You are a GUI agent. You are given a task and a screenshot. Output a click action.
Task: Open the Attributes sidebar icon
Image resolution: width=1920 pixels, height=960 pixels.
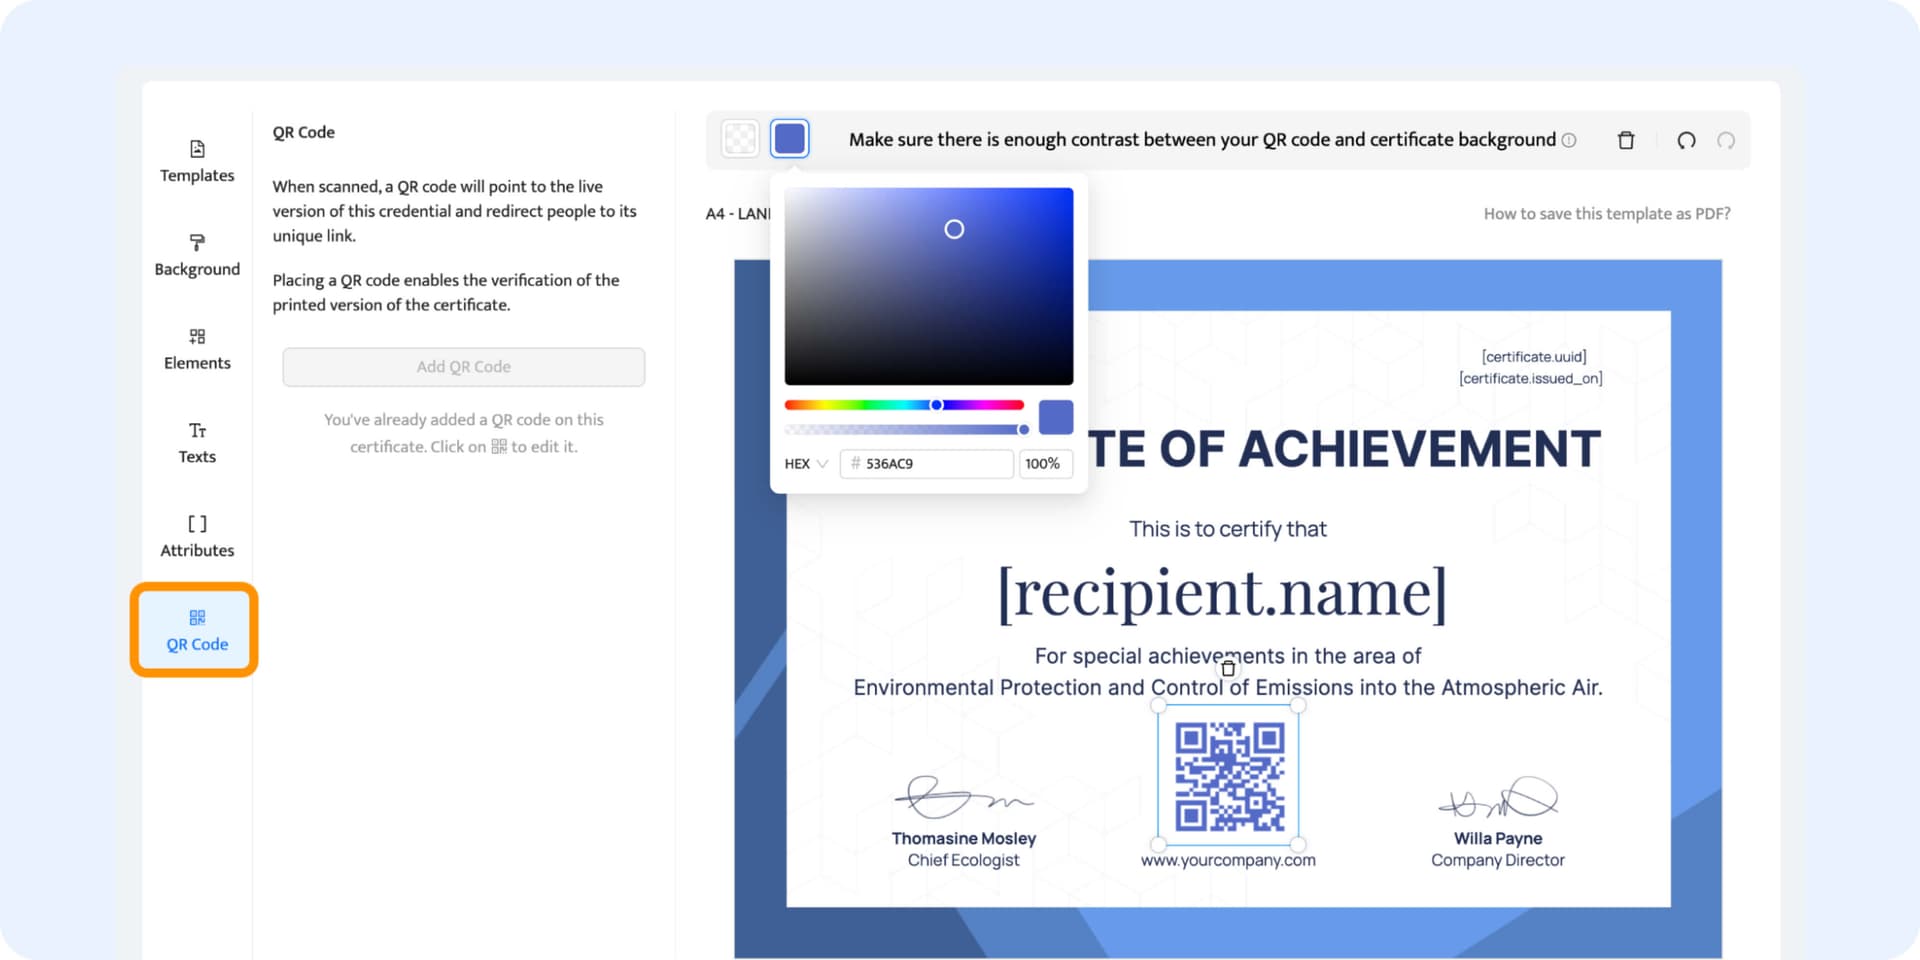[197, 524]
